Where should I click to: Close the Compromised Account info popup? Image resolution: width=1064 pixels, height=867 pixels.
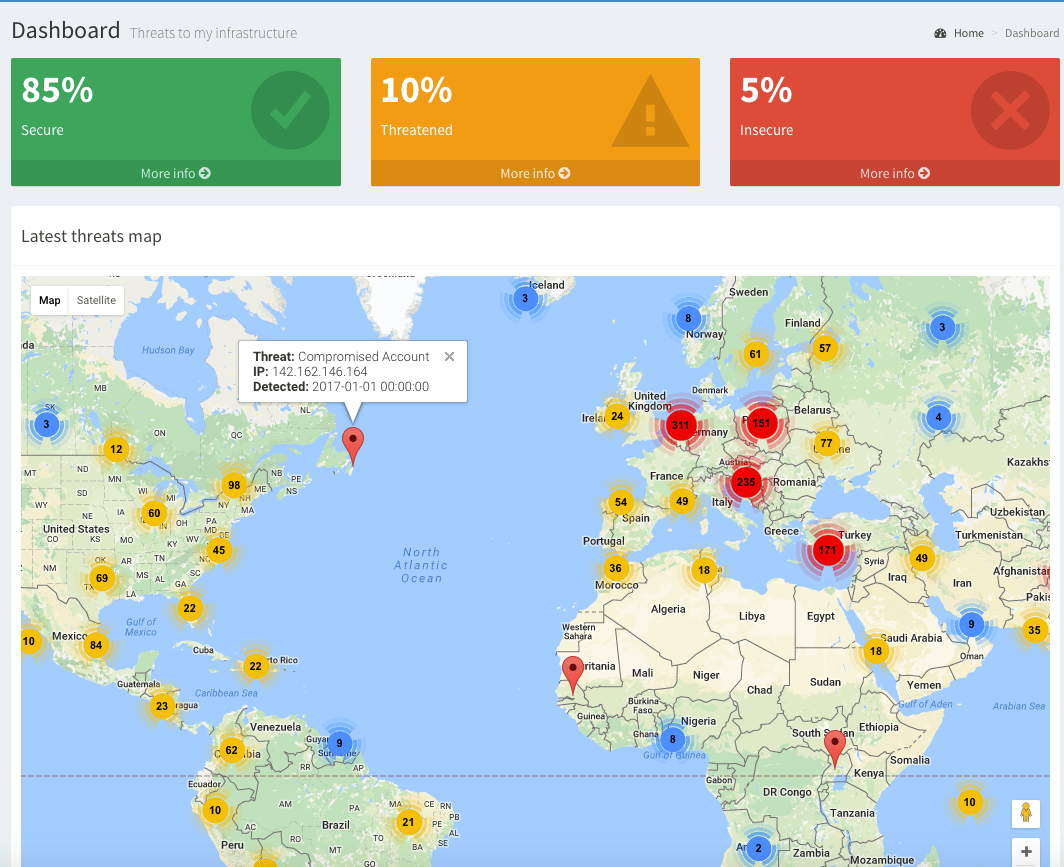(449, 357)
